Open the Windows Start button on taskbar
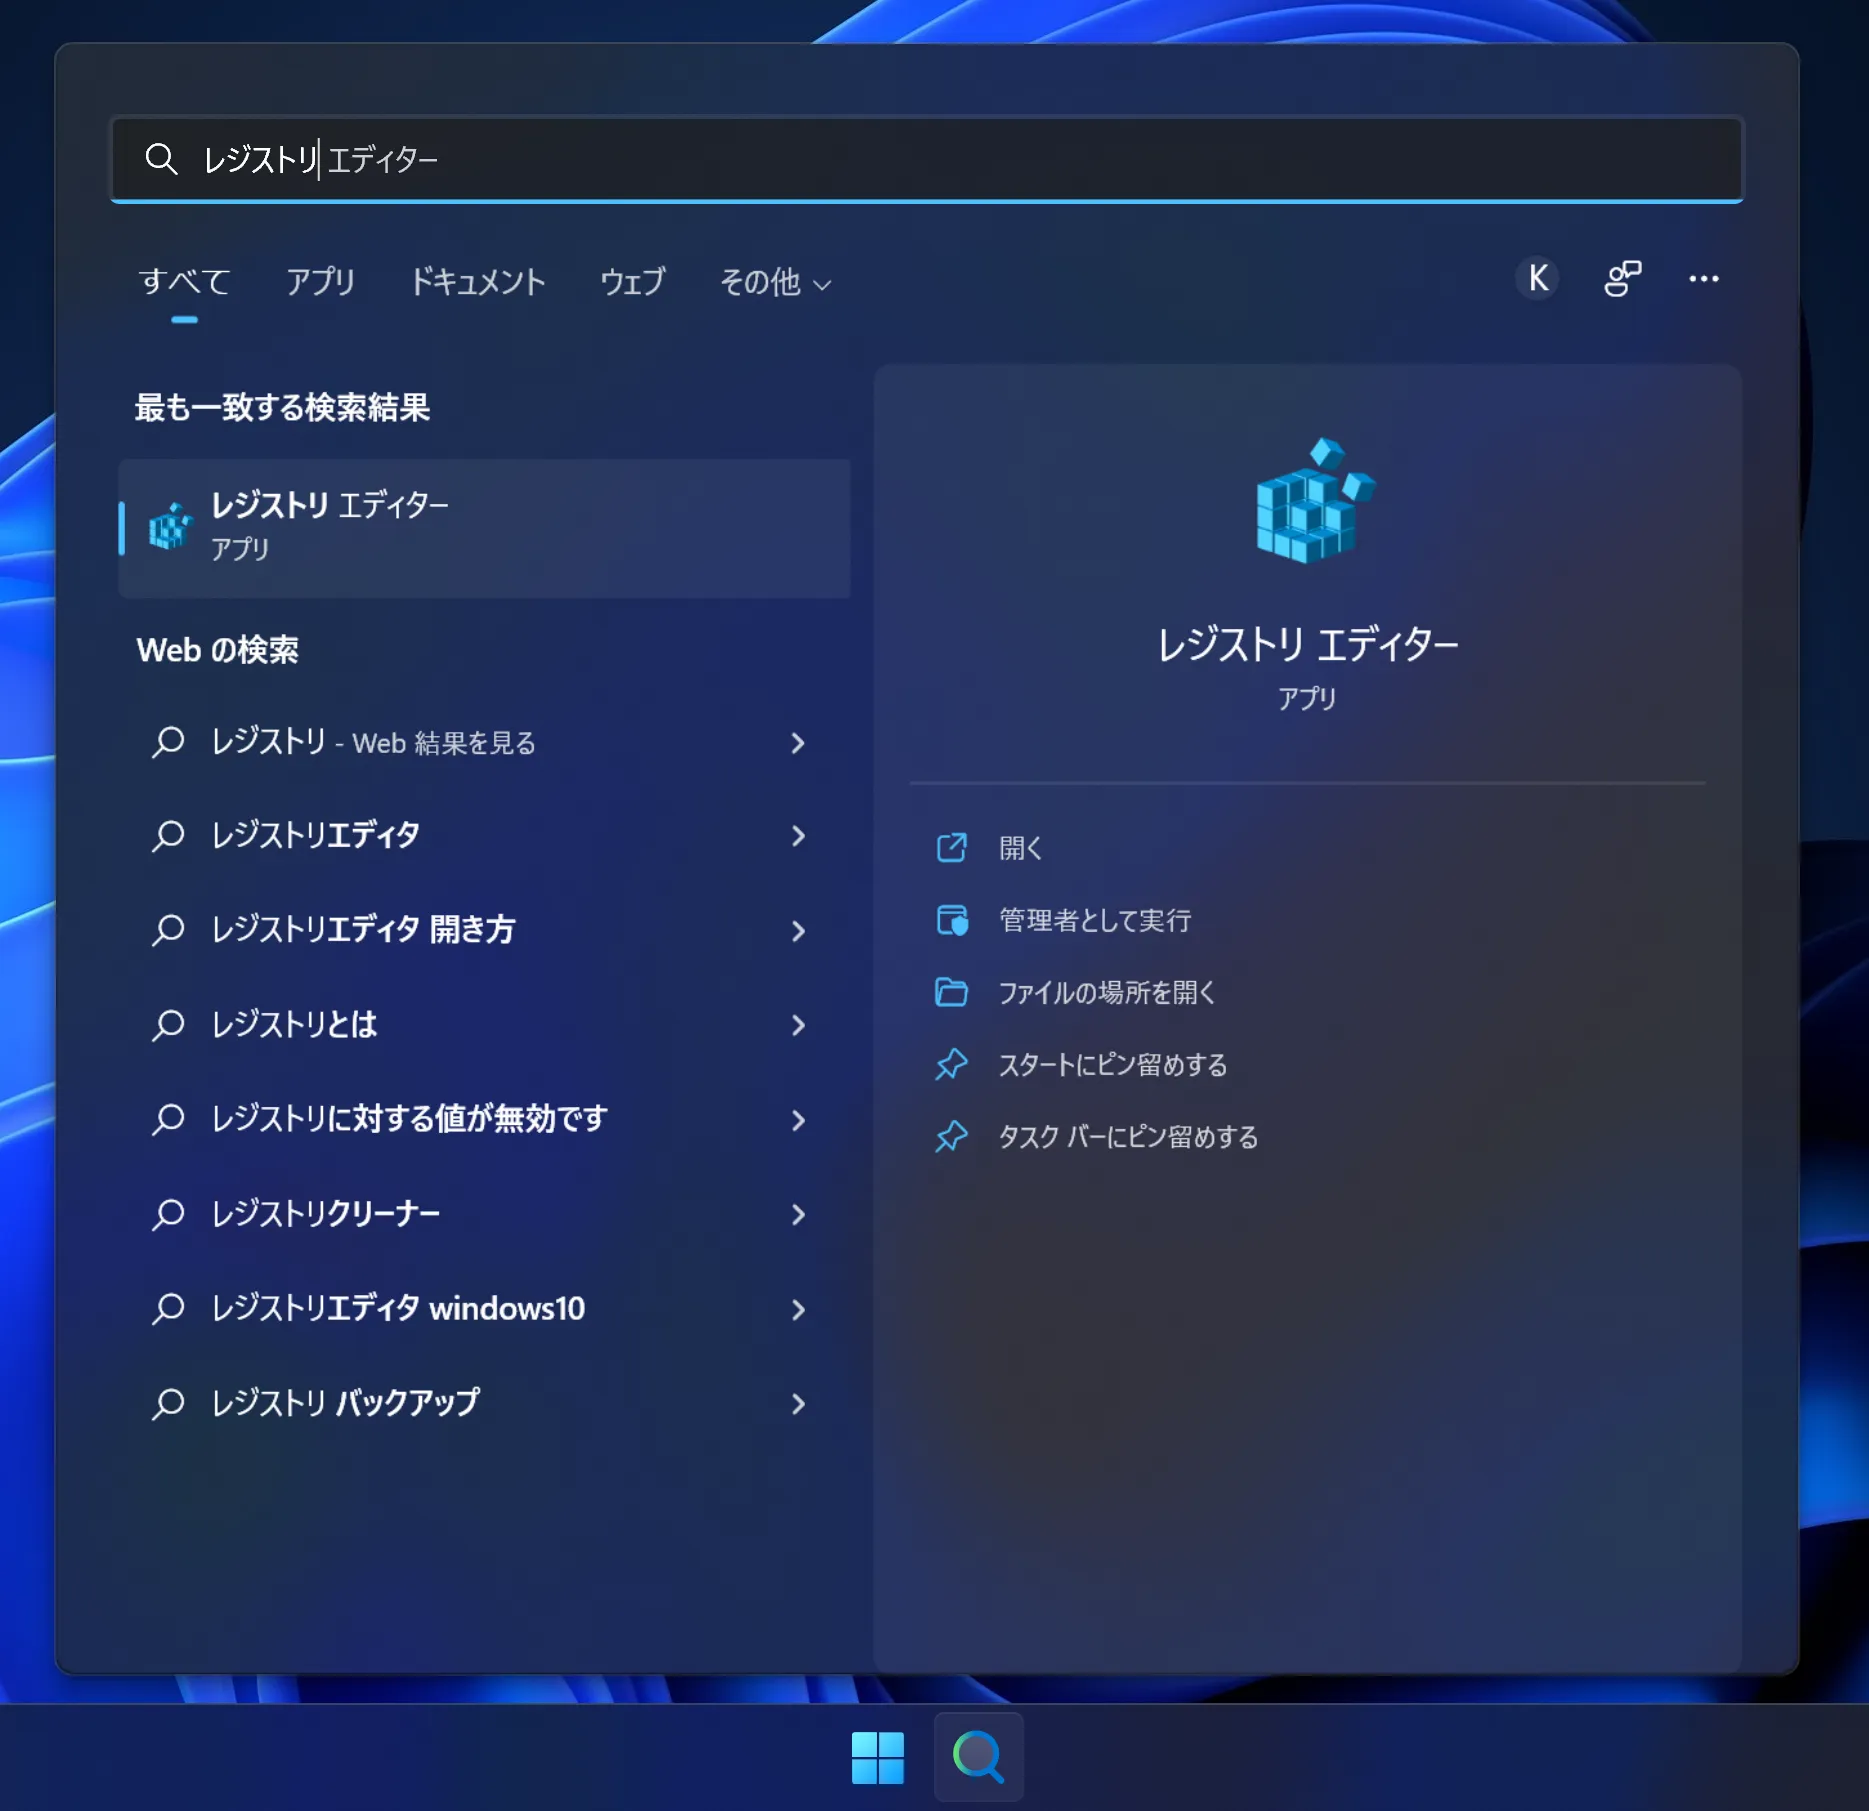The width and height of the screenshot is (1869, 1811). coord(878,1758)
